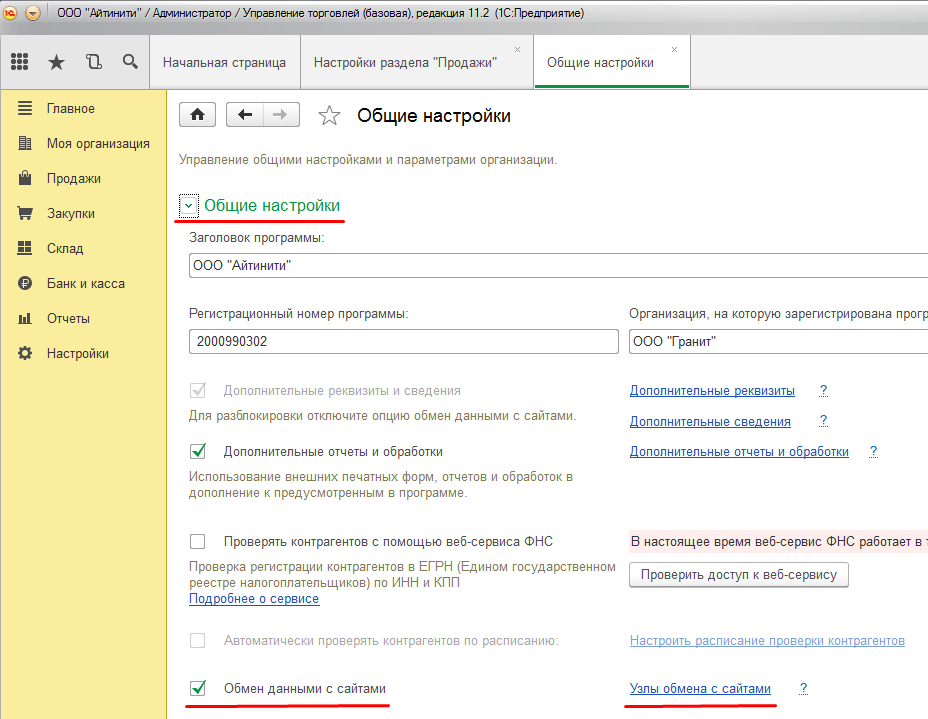Open the sections menu grid icon
This screenshot has width=928, height=719.
coord(20,62)
